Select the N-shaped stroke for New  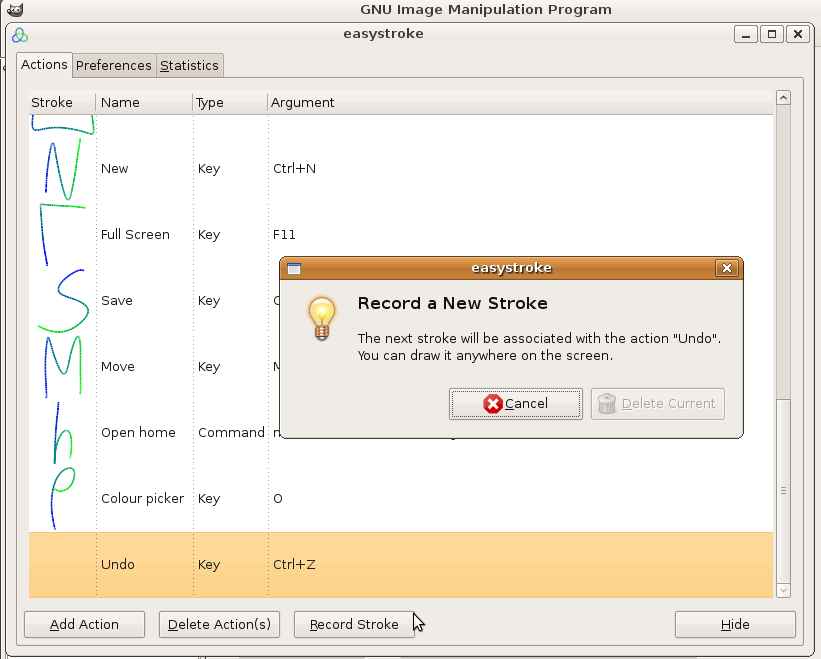coord(64,169)
